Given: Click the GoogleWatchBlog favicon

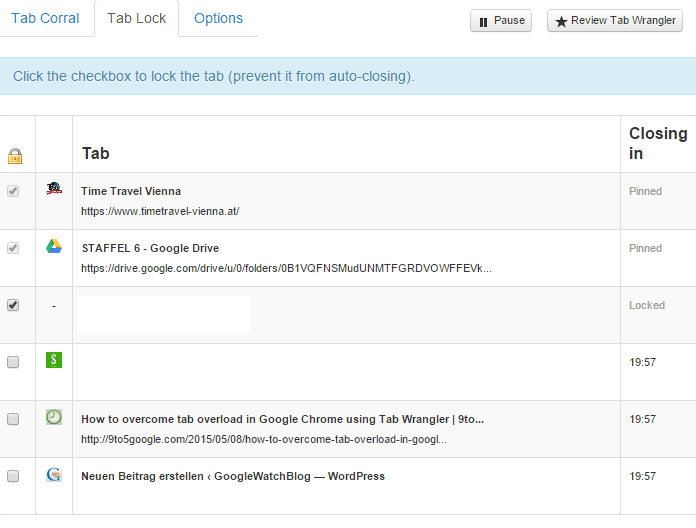Looking at the screenshot, I should [54, 475].
